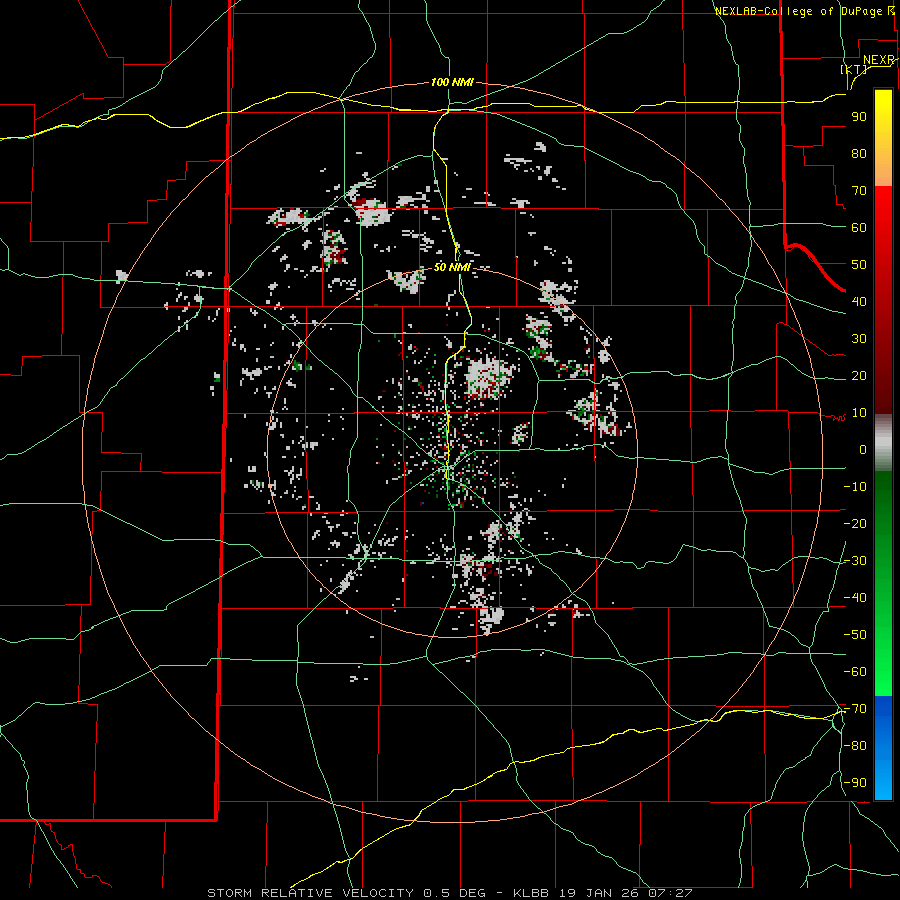Click the -80 value on velocity scale
Screen dimensions: 900x900
[855, 746]
